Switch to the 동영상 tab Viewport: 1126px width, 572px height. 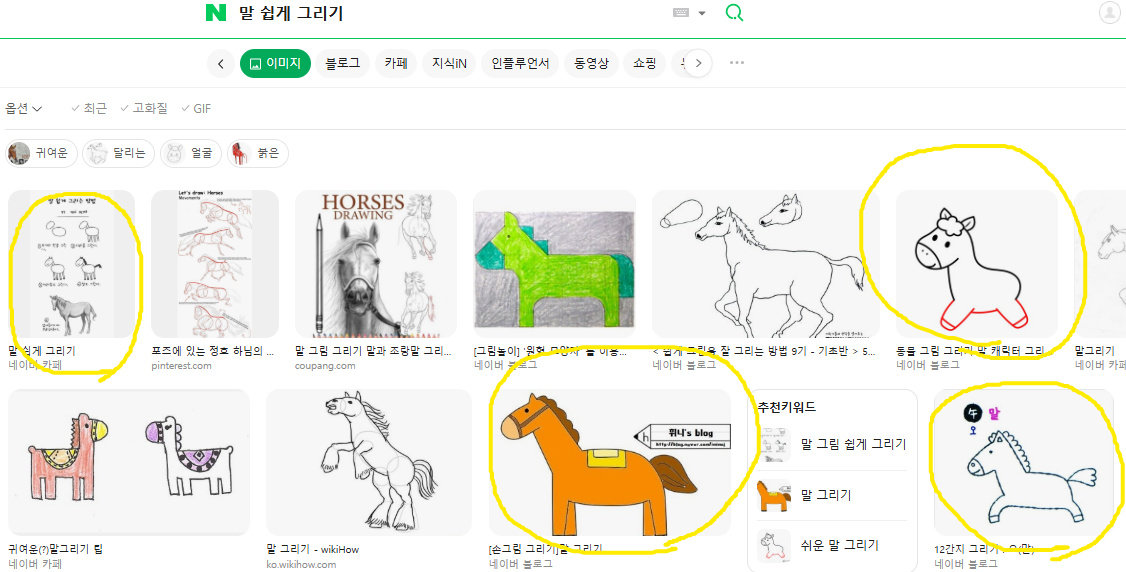pyautogui.click(x=592, y=63)
